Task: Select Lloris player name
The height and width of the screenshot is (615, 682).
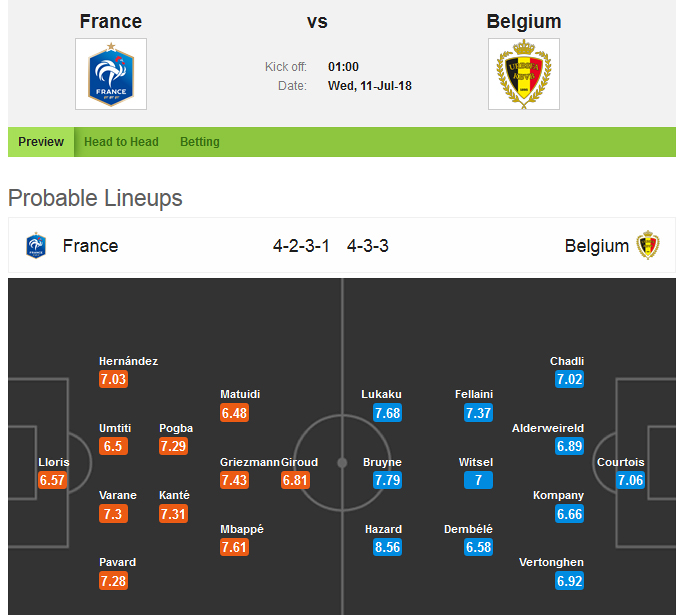Action: click(51, 462)
